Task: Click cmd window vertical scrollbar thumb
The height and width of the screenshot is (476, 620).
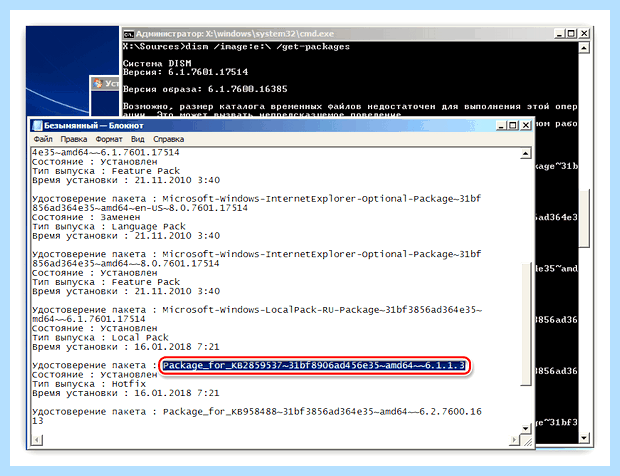Action: click(x=584, y=219)
